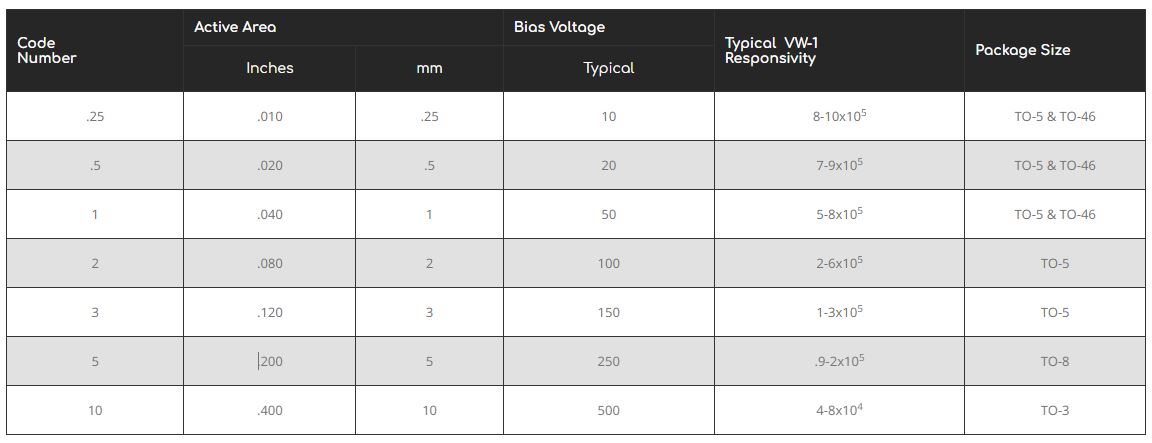1152x443 pixels.
Task: Click the Code Number column header
Action: [47, 50]
